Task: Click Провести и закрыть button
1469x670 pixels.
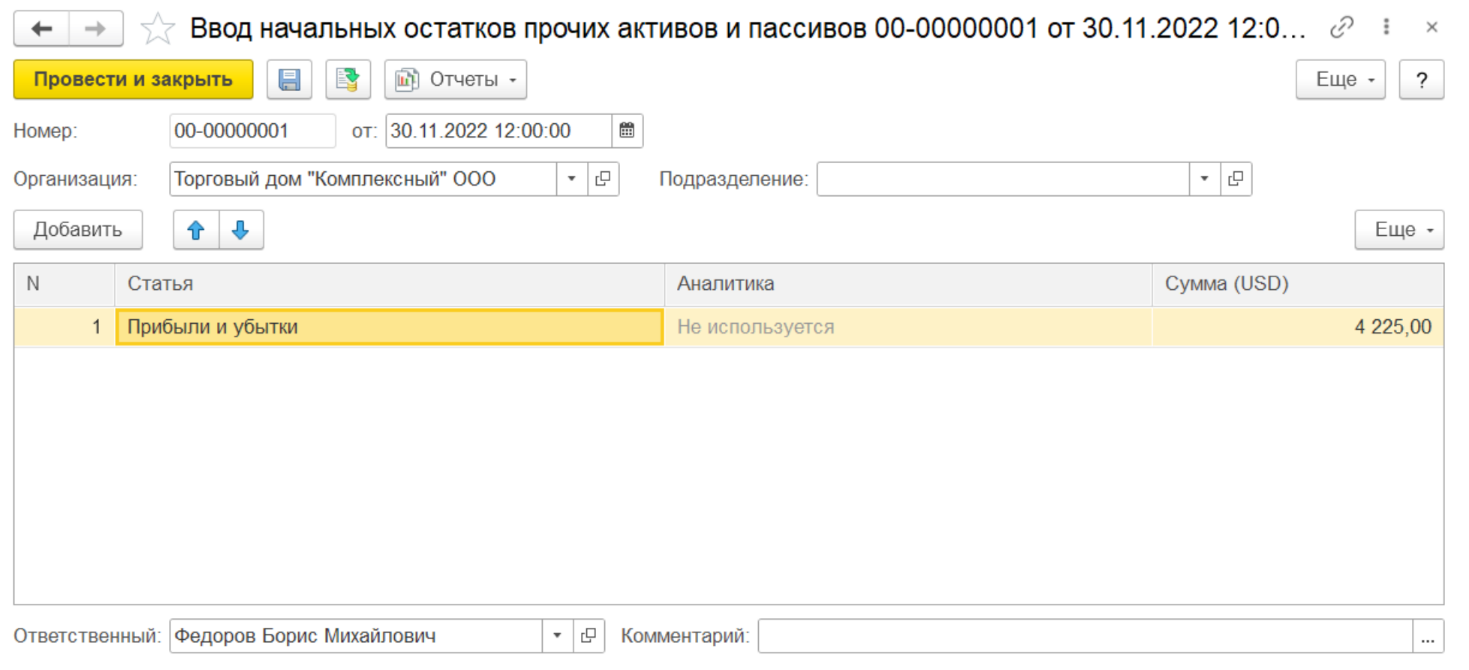Action: tap(133, 80)
